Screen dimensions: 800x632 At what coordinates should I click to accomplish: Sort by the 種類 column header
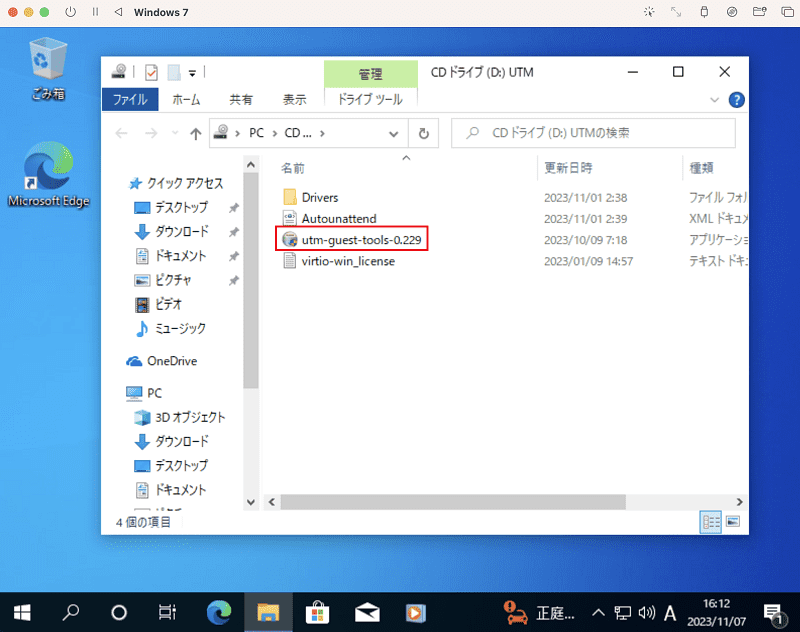pos(702,168)
